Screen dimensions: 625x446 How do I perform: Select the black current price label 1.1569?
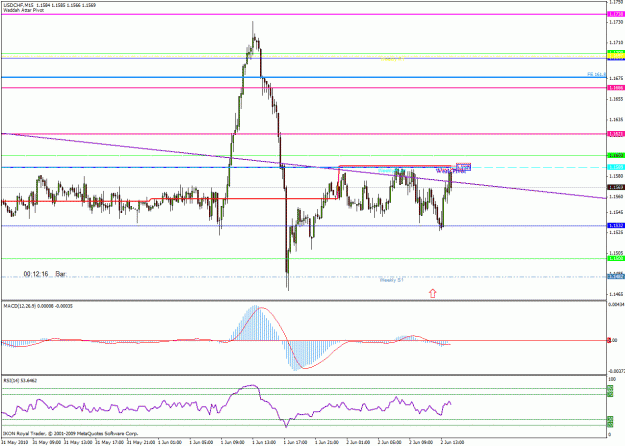coord(616,187)
